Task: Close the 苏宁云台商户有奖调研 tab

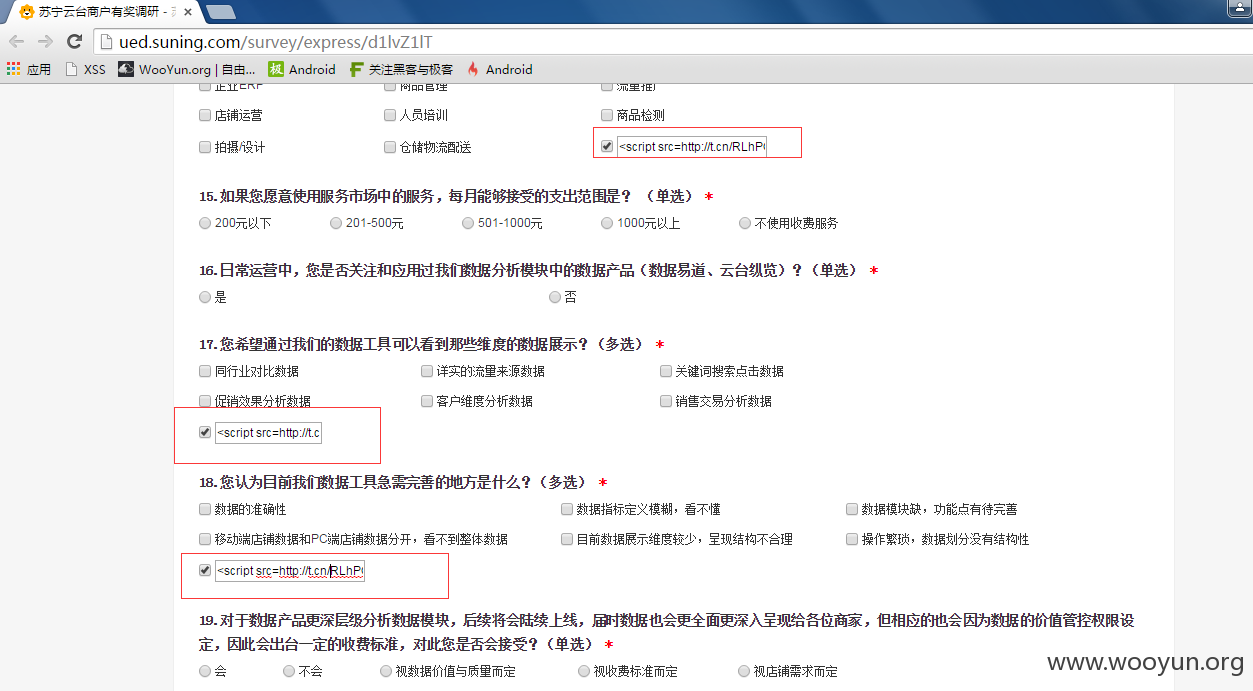Action: pyautogui.click(x=188, y=12)
